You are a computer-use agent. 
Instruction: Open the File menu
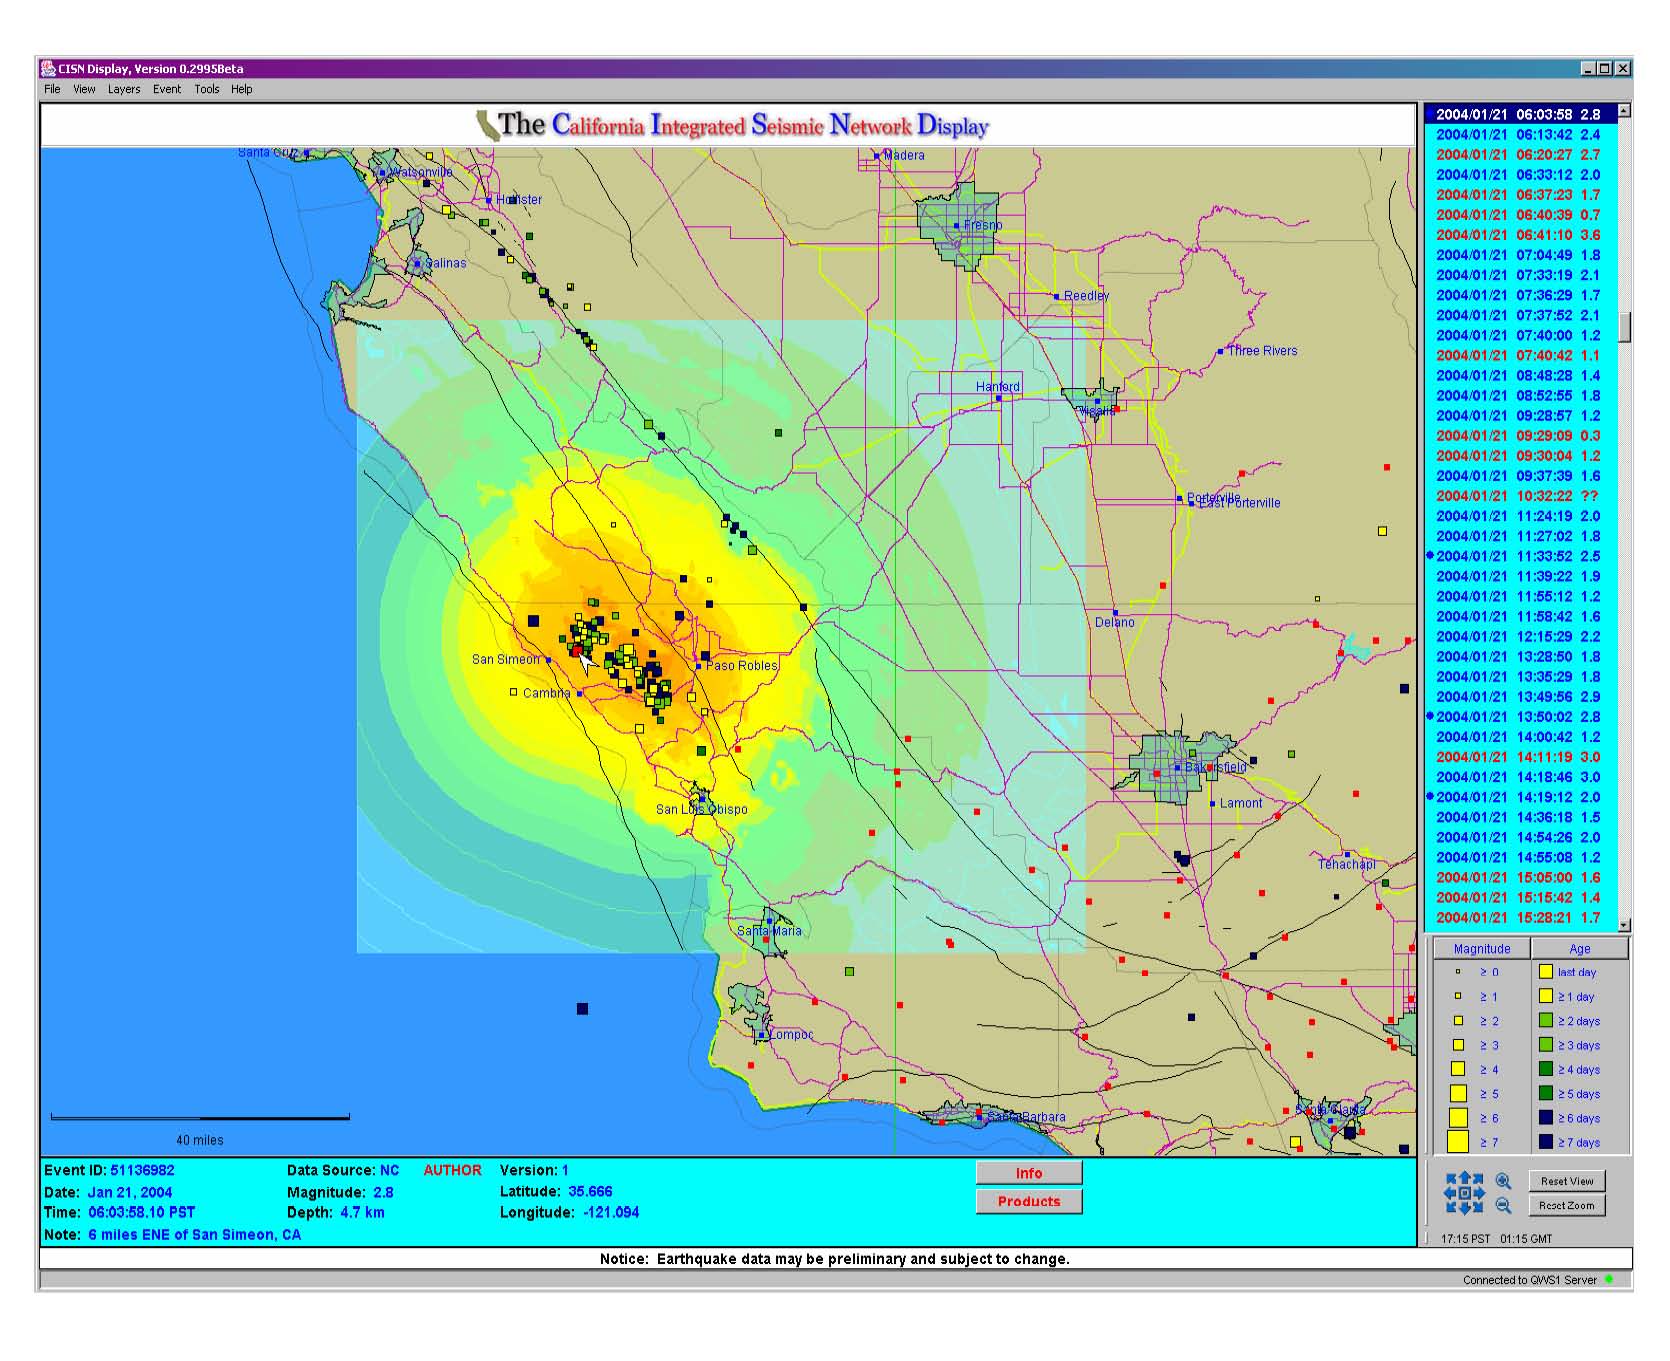click(52, 89)
